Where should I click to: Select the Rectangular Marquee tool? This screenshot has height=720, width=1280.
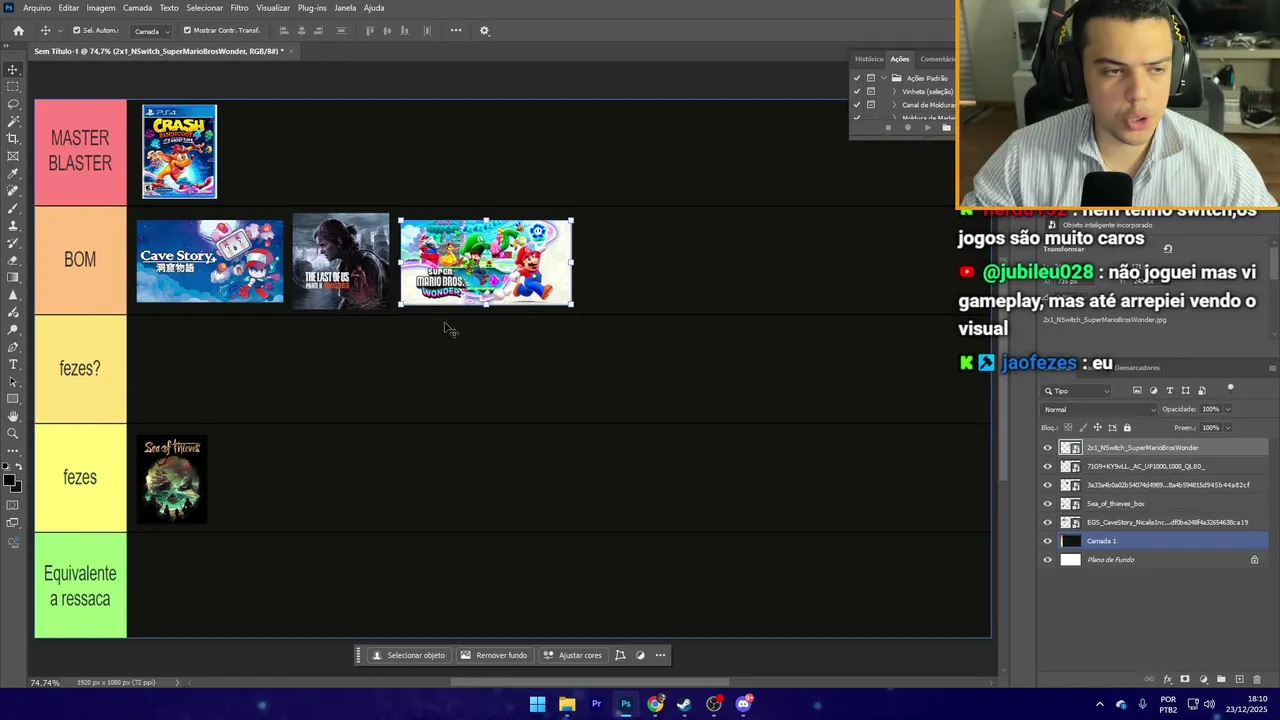(13, 87)
